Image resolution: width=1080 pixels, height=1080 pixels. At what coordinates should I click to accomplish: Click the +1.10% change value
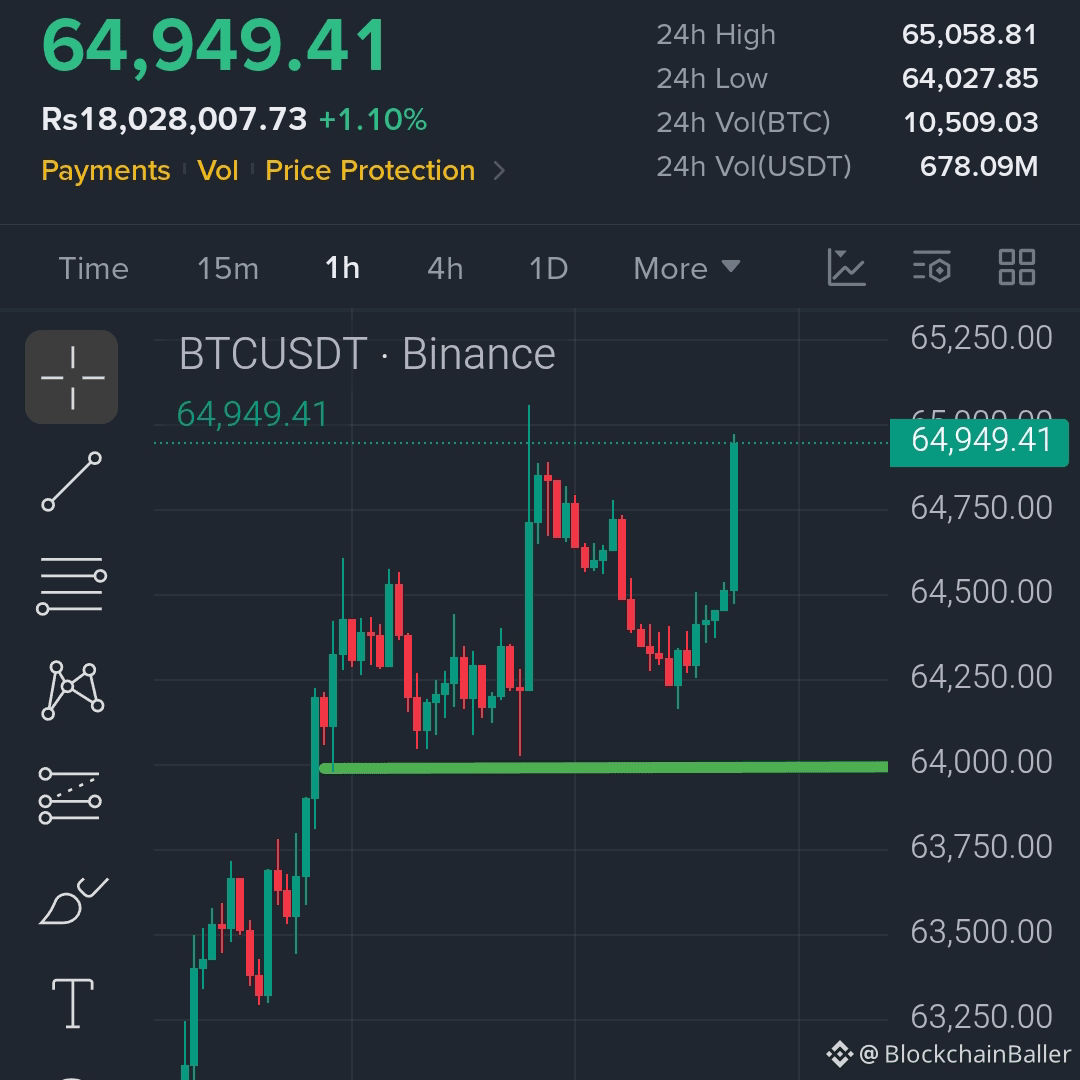(x=373, y=119)
